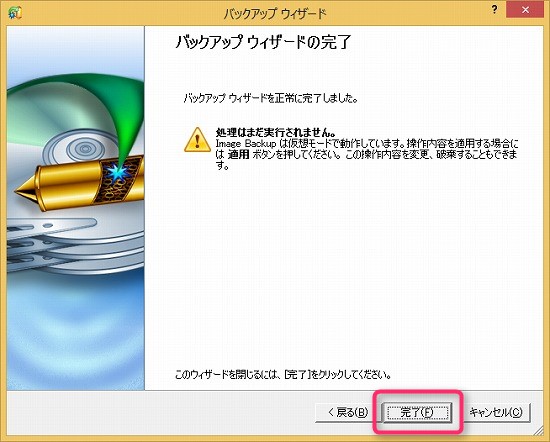Open help with the question mark button
Screen dimensions: 550x442
[x=494, y=9]
